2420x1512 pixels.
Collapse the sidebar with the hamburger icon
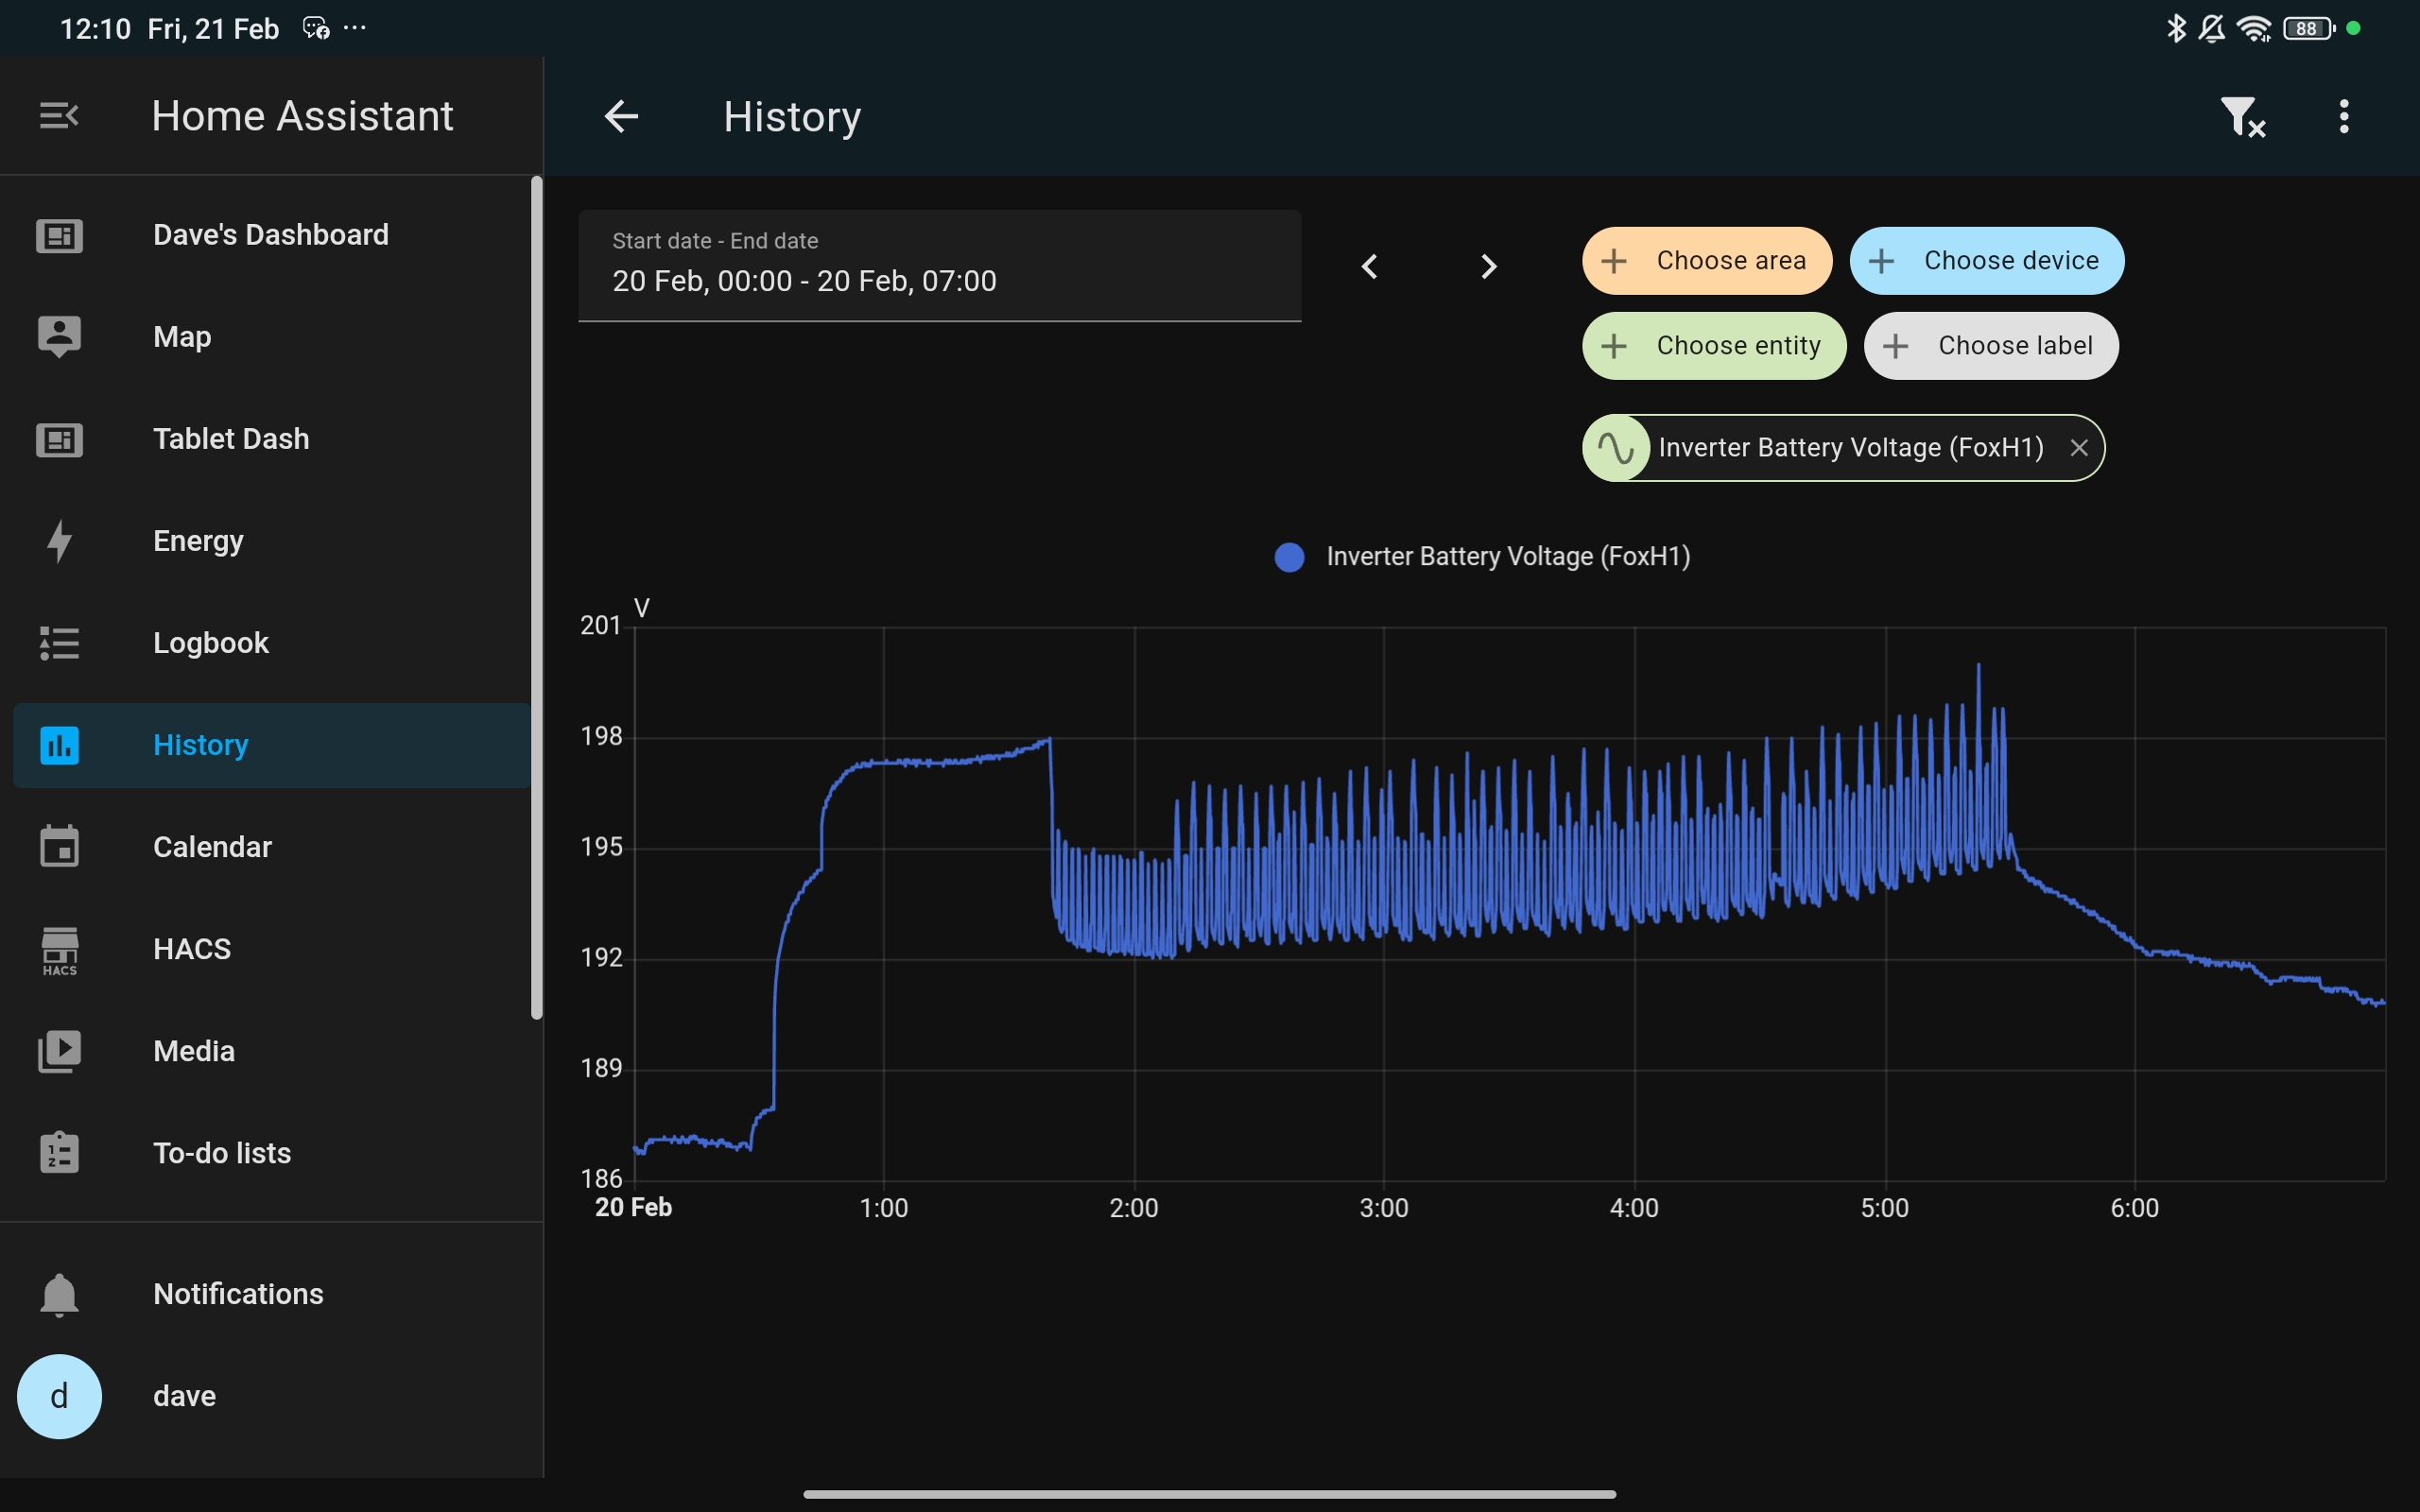pyautogui.click(x=59, y=116)
